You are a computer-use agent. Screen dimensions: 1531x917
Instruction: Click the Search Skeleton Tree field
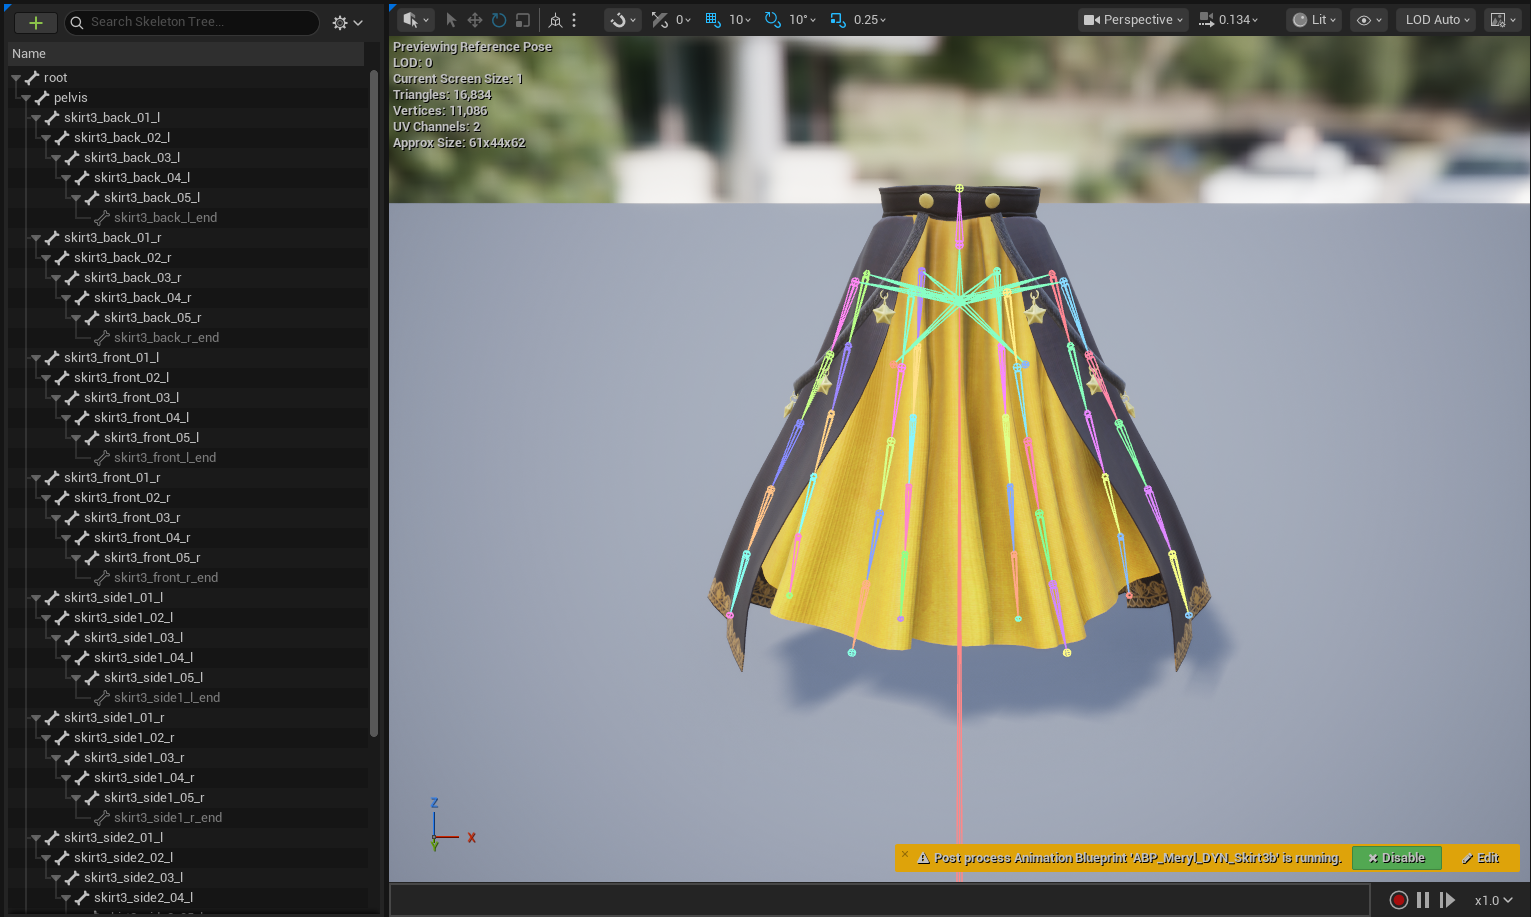pyautogui.click(x=192, y=22)
